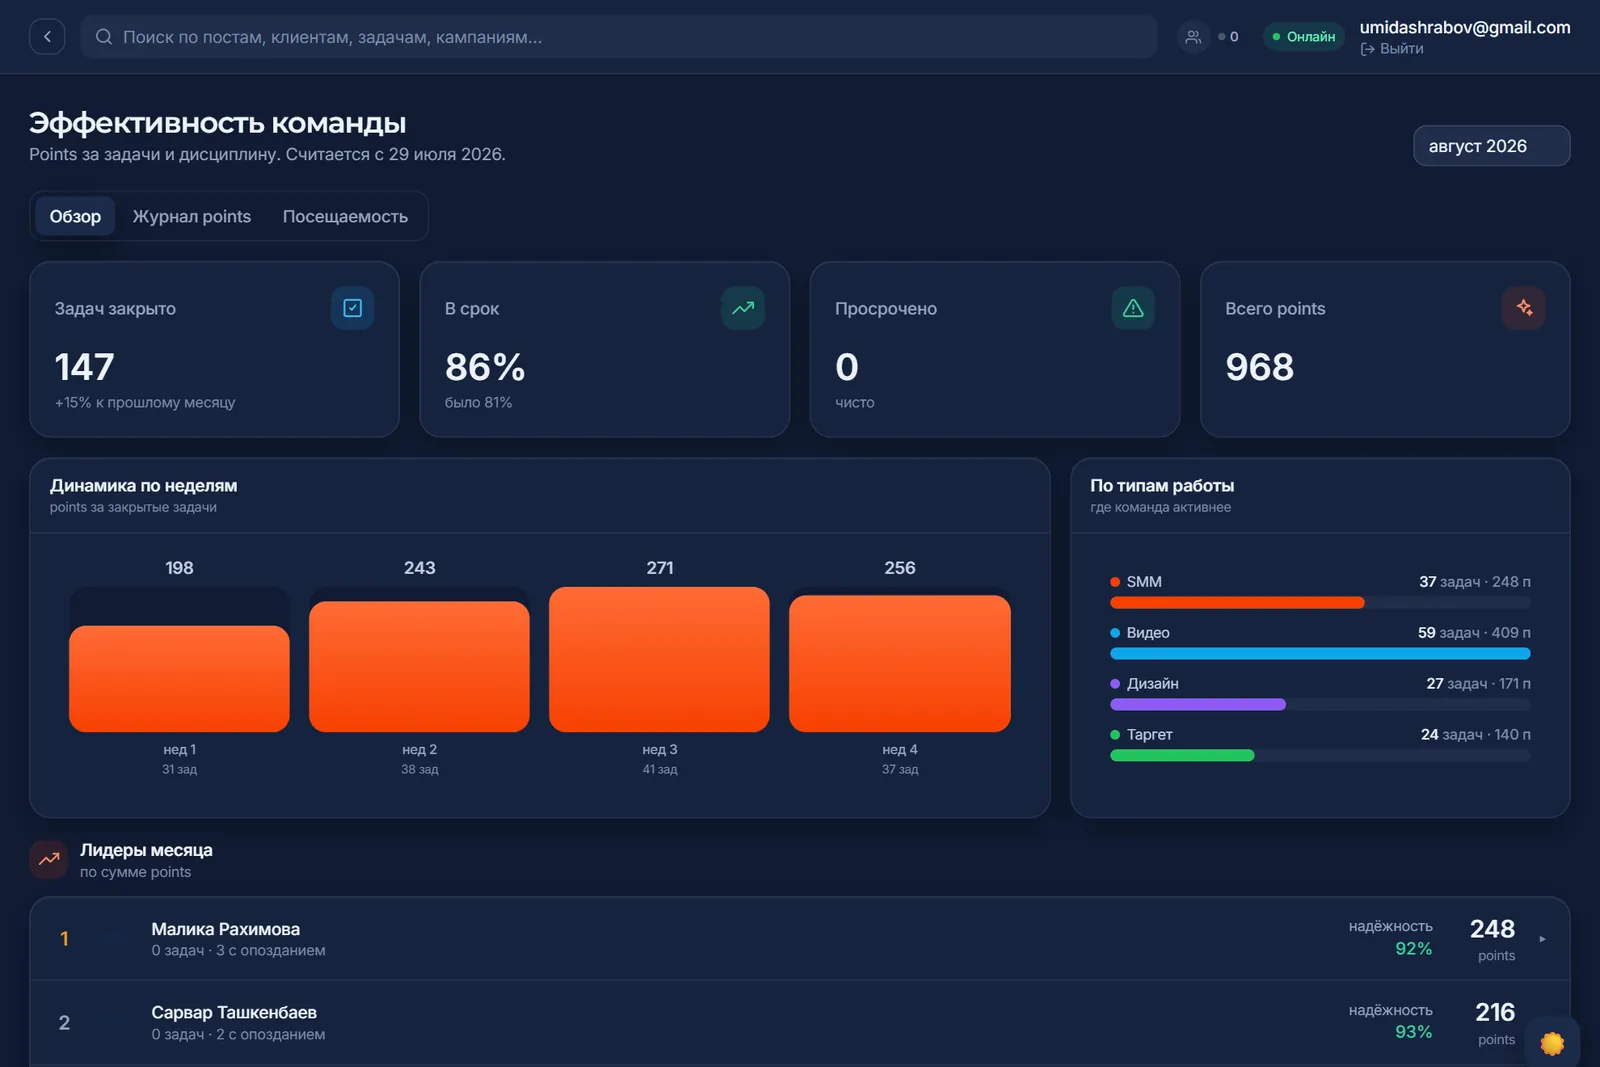Click the По типам работы heading

(x=1162, y=486)
